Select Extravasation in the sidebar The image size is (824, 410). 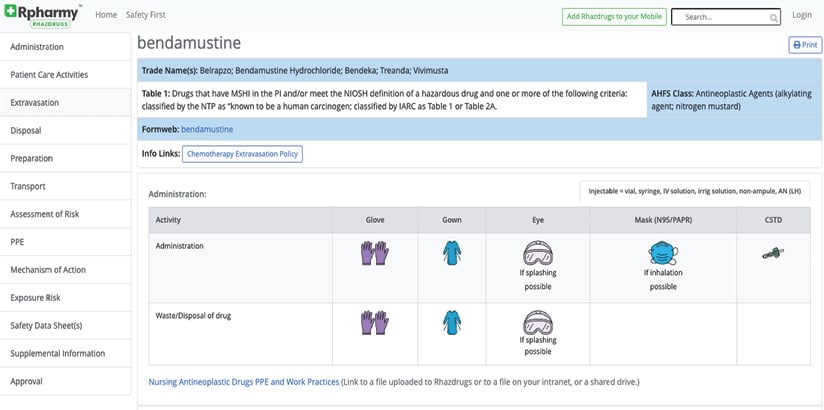pos(35,103)
